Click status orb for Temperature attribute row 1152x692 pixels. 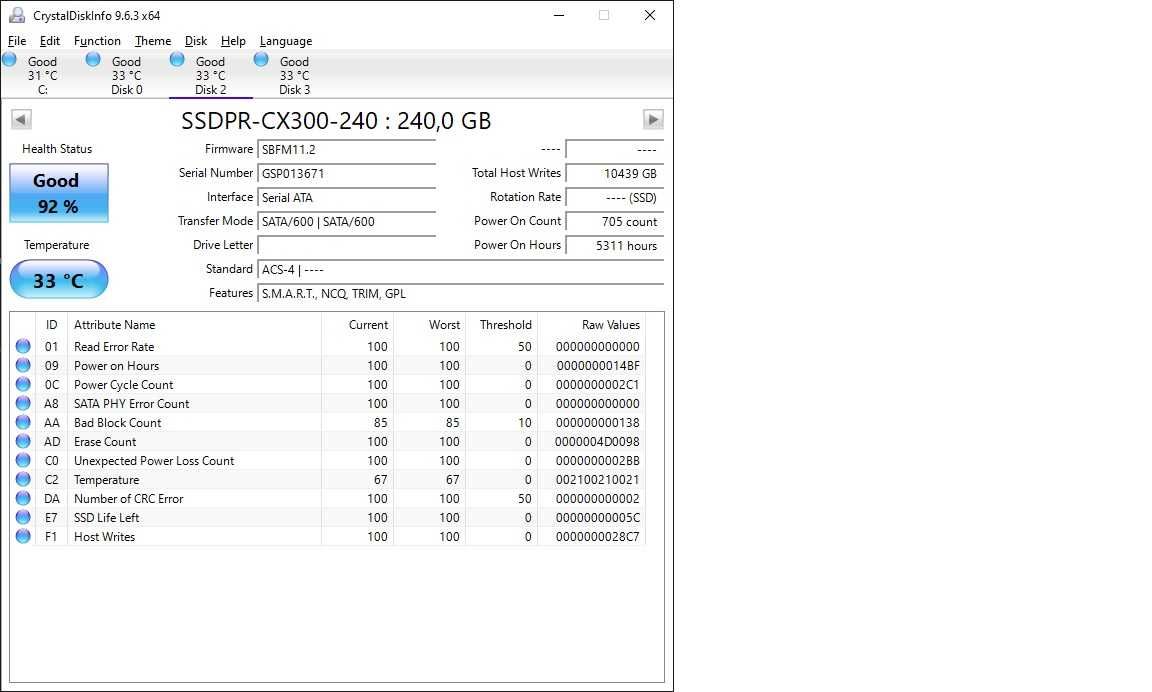(23, 480)
